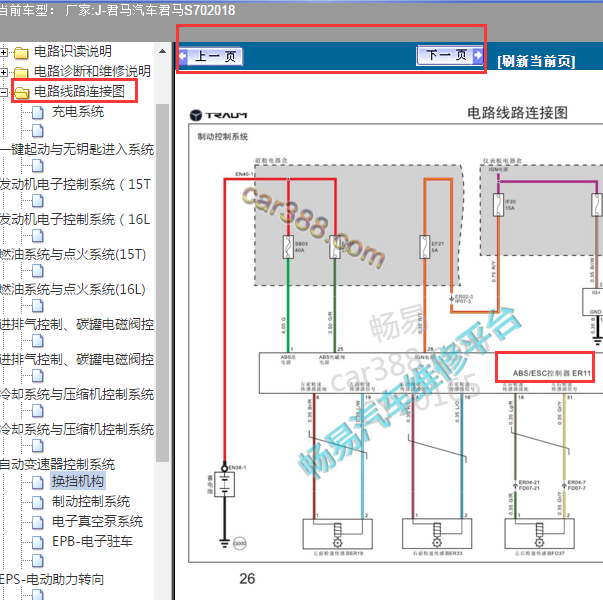Collapse the 电路线路连接图 tree node

point(3,92)
